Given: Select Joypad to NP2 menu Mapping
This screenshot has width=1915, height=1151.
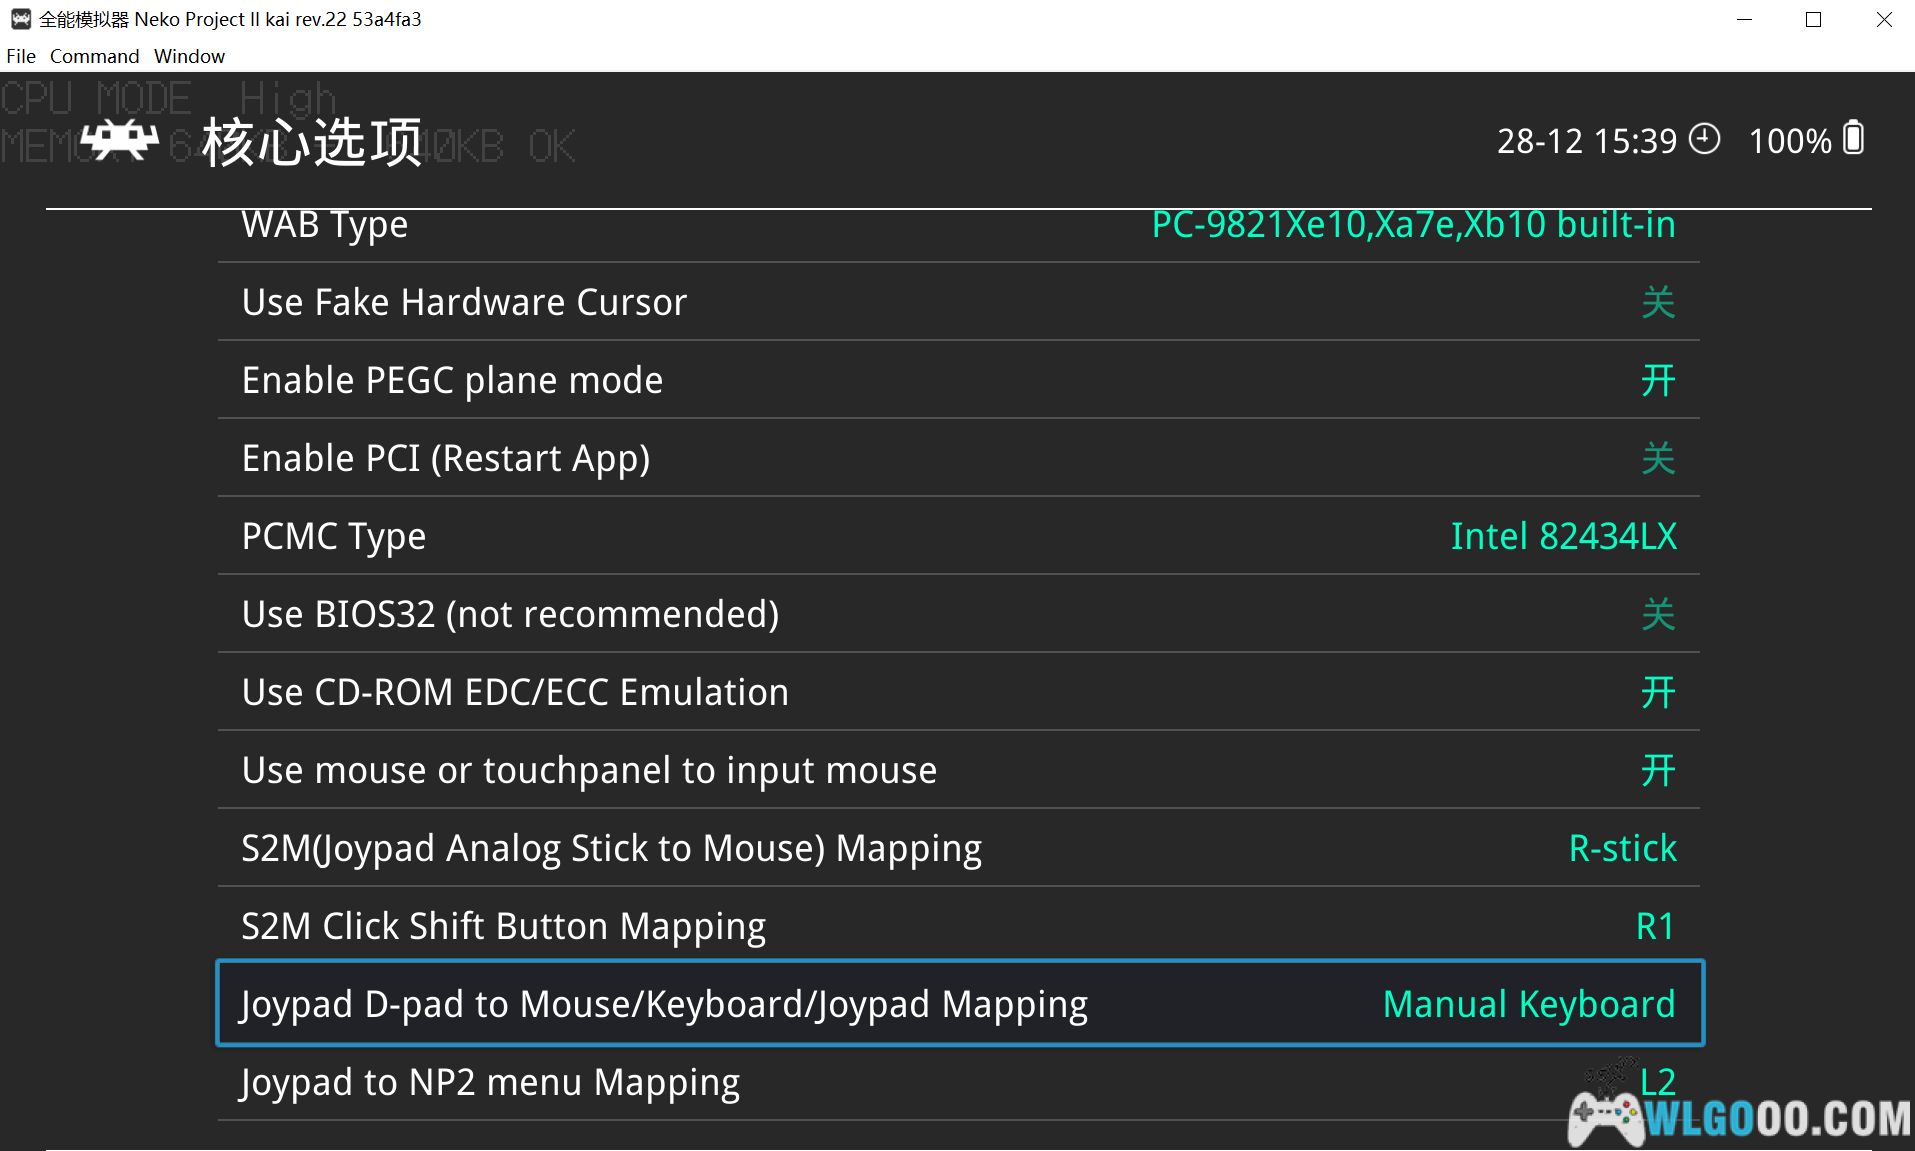Looking at the screenshot, I should (x=958, y=1082).
